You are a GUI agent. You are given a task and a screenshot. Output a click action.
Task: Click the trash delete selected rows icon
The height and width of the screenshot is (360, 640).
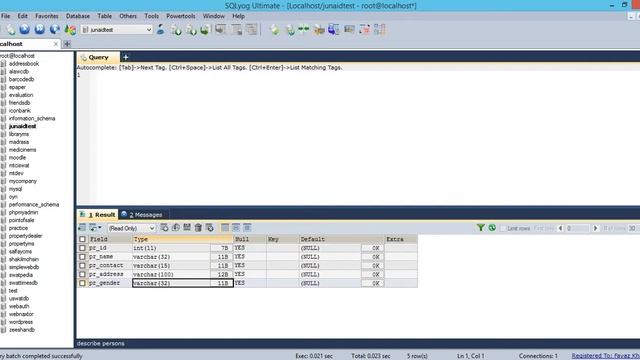(198, 228)
